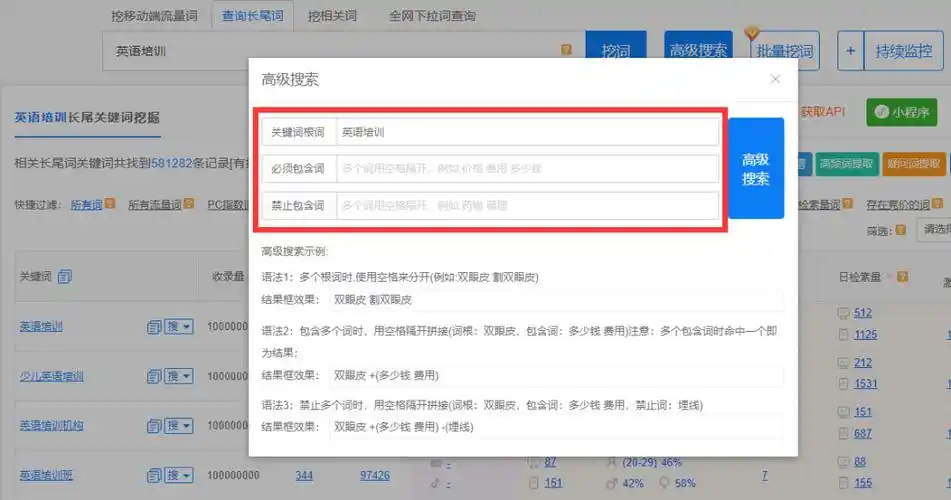Viewport: 951px width, 500px height.
Task: Expand the 搜 dropdown in the 少儿英语培训 row
Action: (179, 376)
